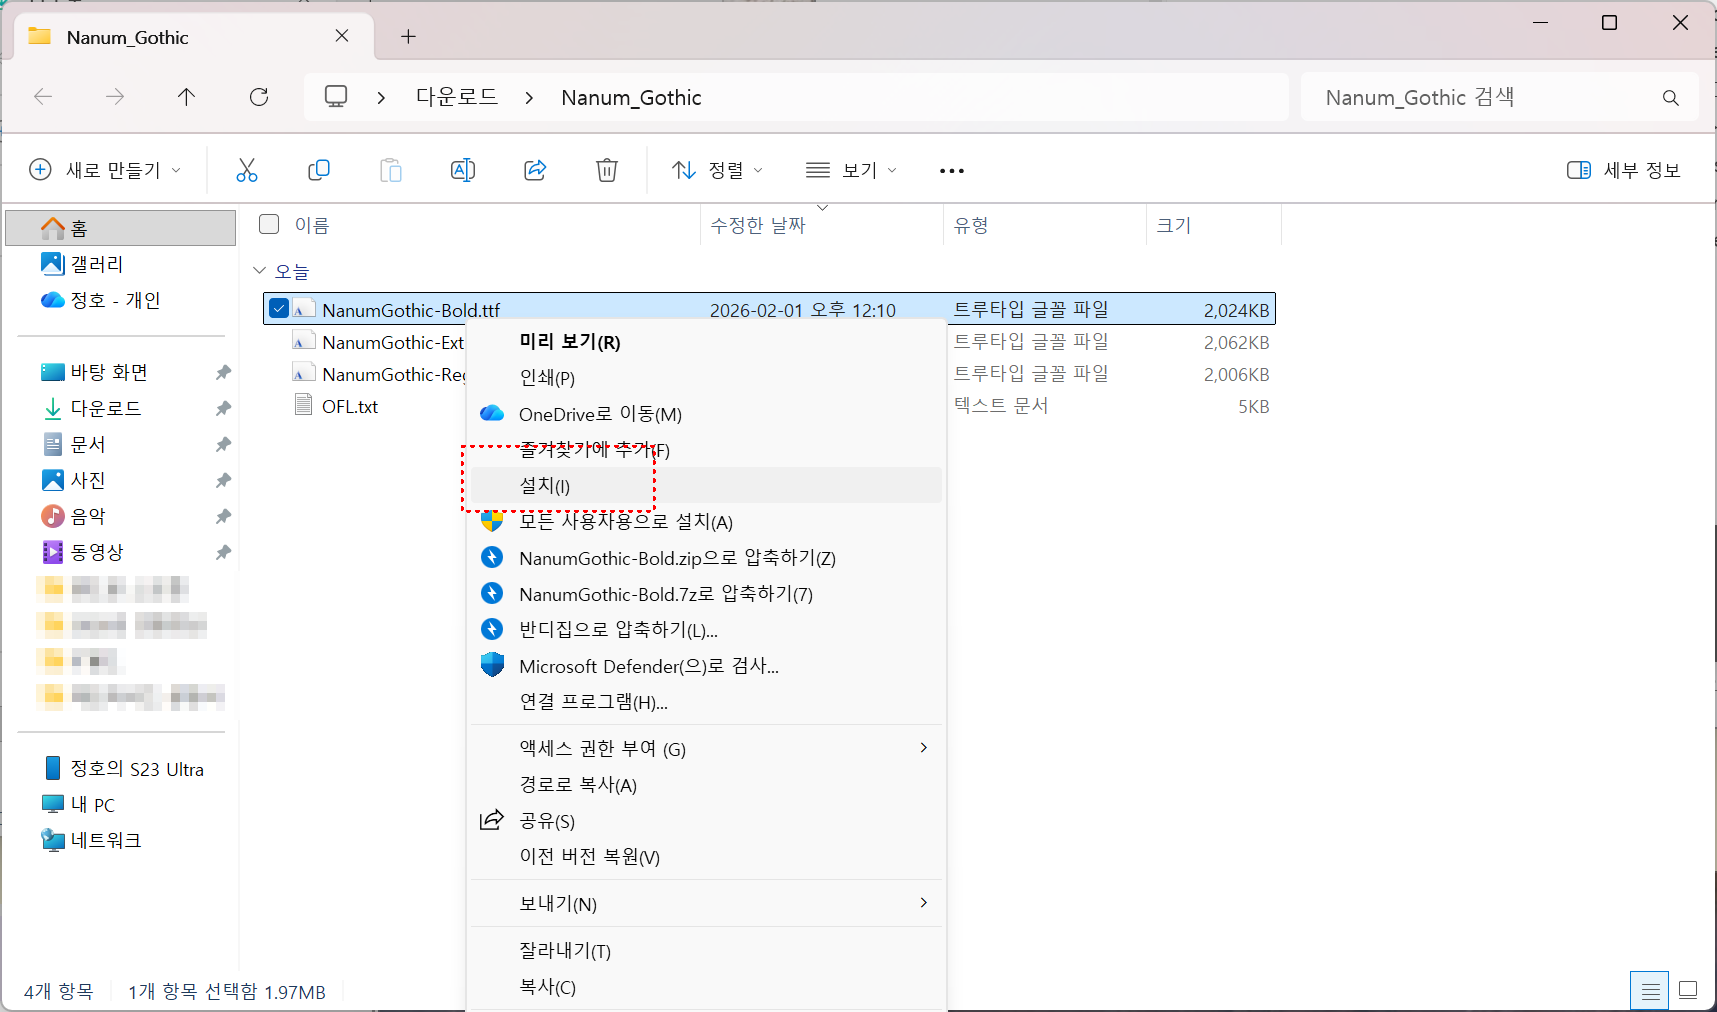Viewport: 1717px width, 1012px height.
Task: Click the chevron before 다운로드 in address bar
Action: 381,98
